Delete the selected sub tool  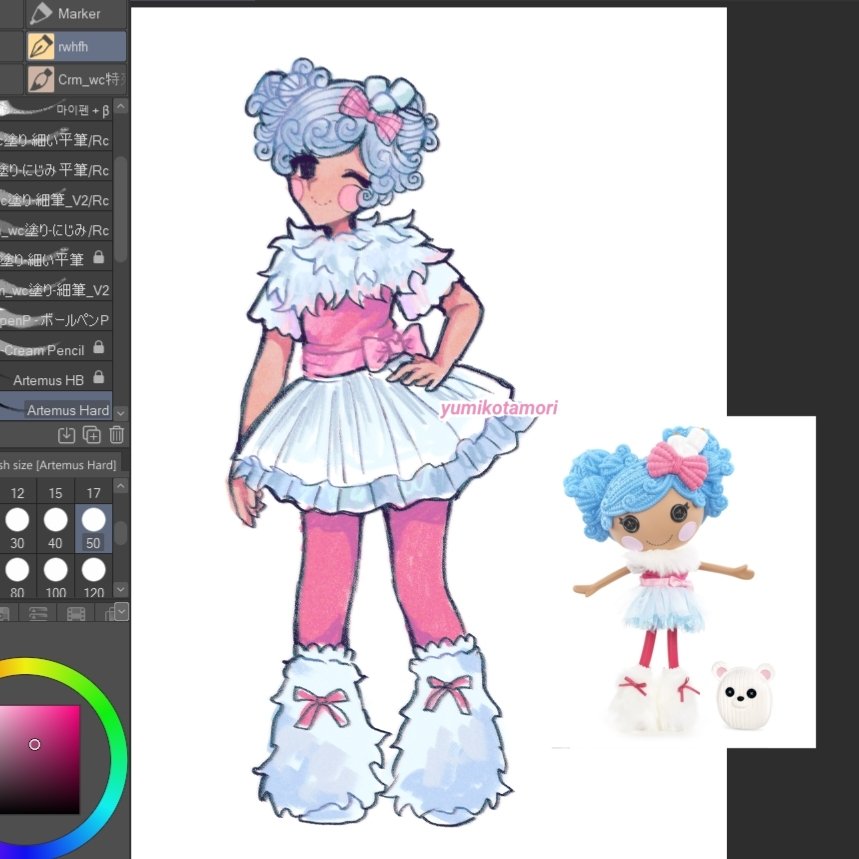pos(116,435)
